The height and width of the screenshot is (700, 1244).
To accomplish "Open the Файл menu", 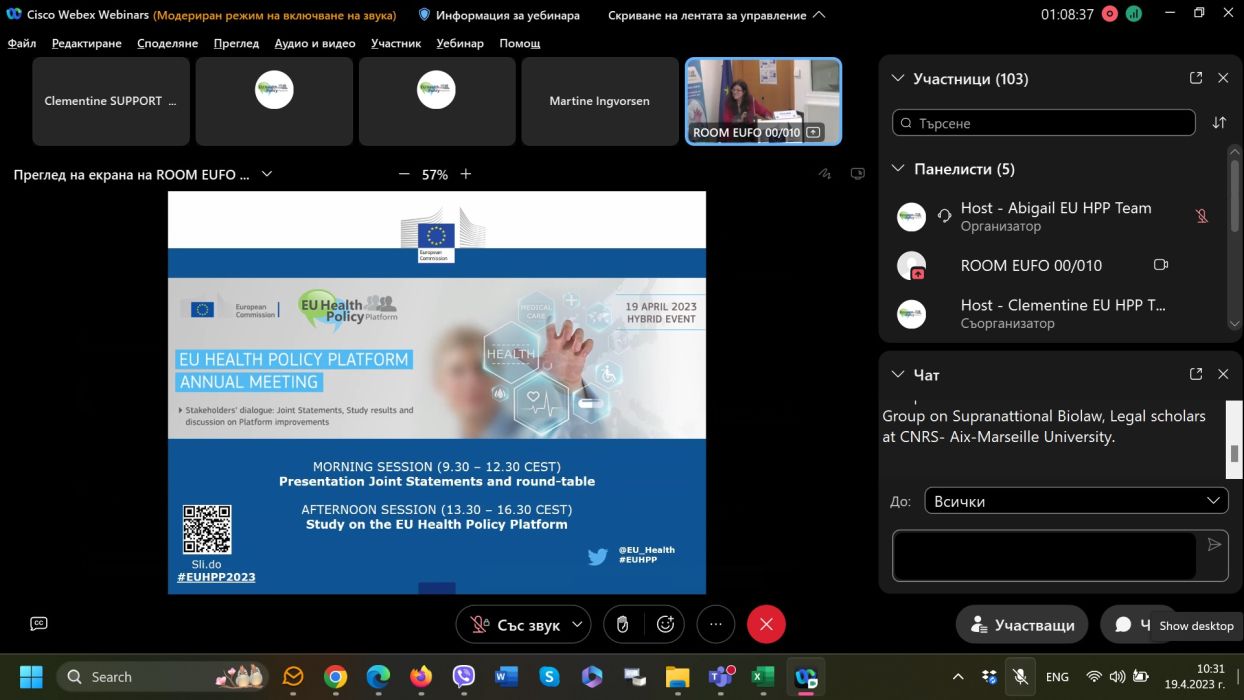I will pyautogui.click(x=22, y=43).
